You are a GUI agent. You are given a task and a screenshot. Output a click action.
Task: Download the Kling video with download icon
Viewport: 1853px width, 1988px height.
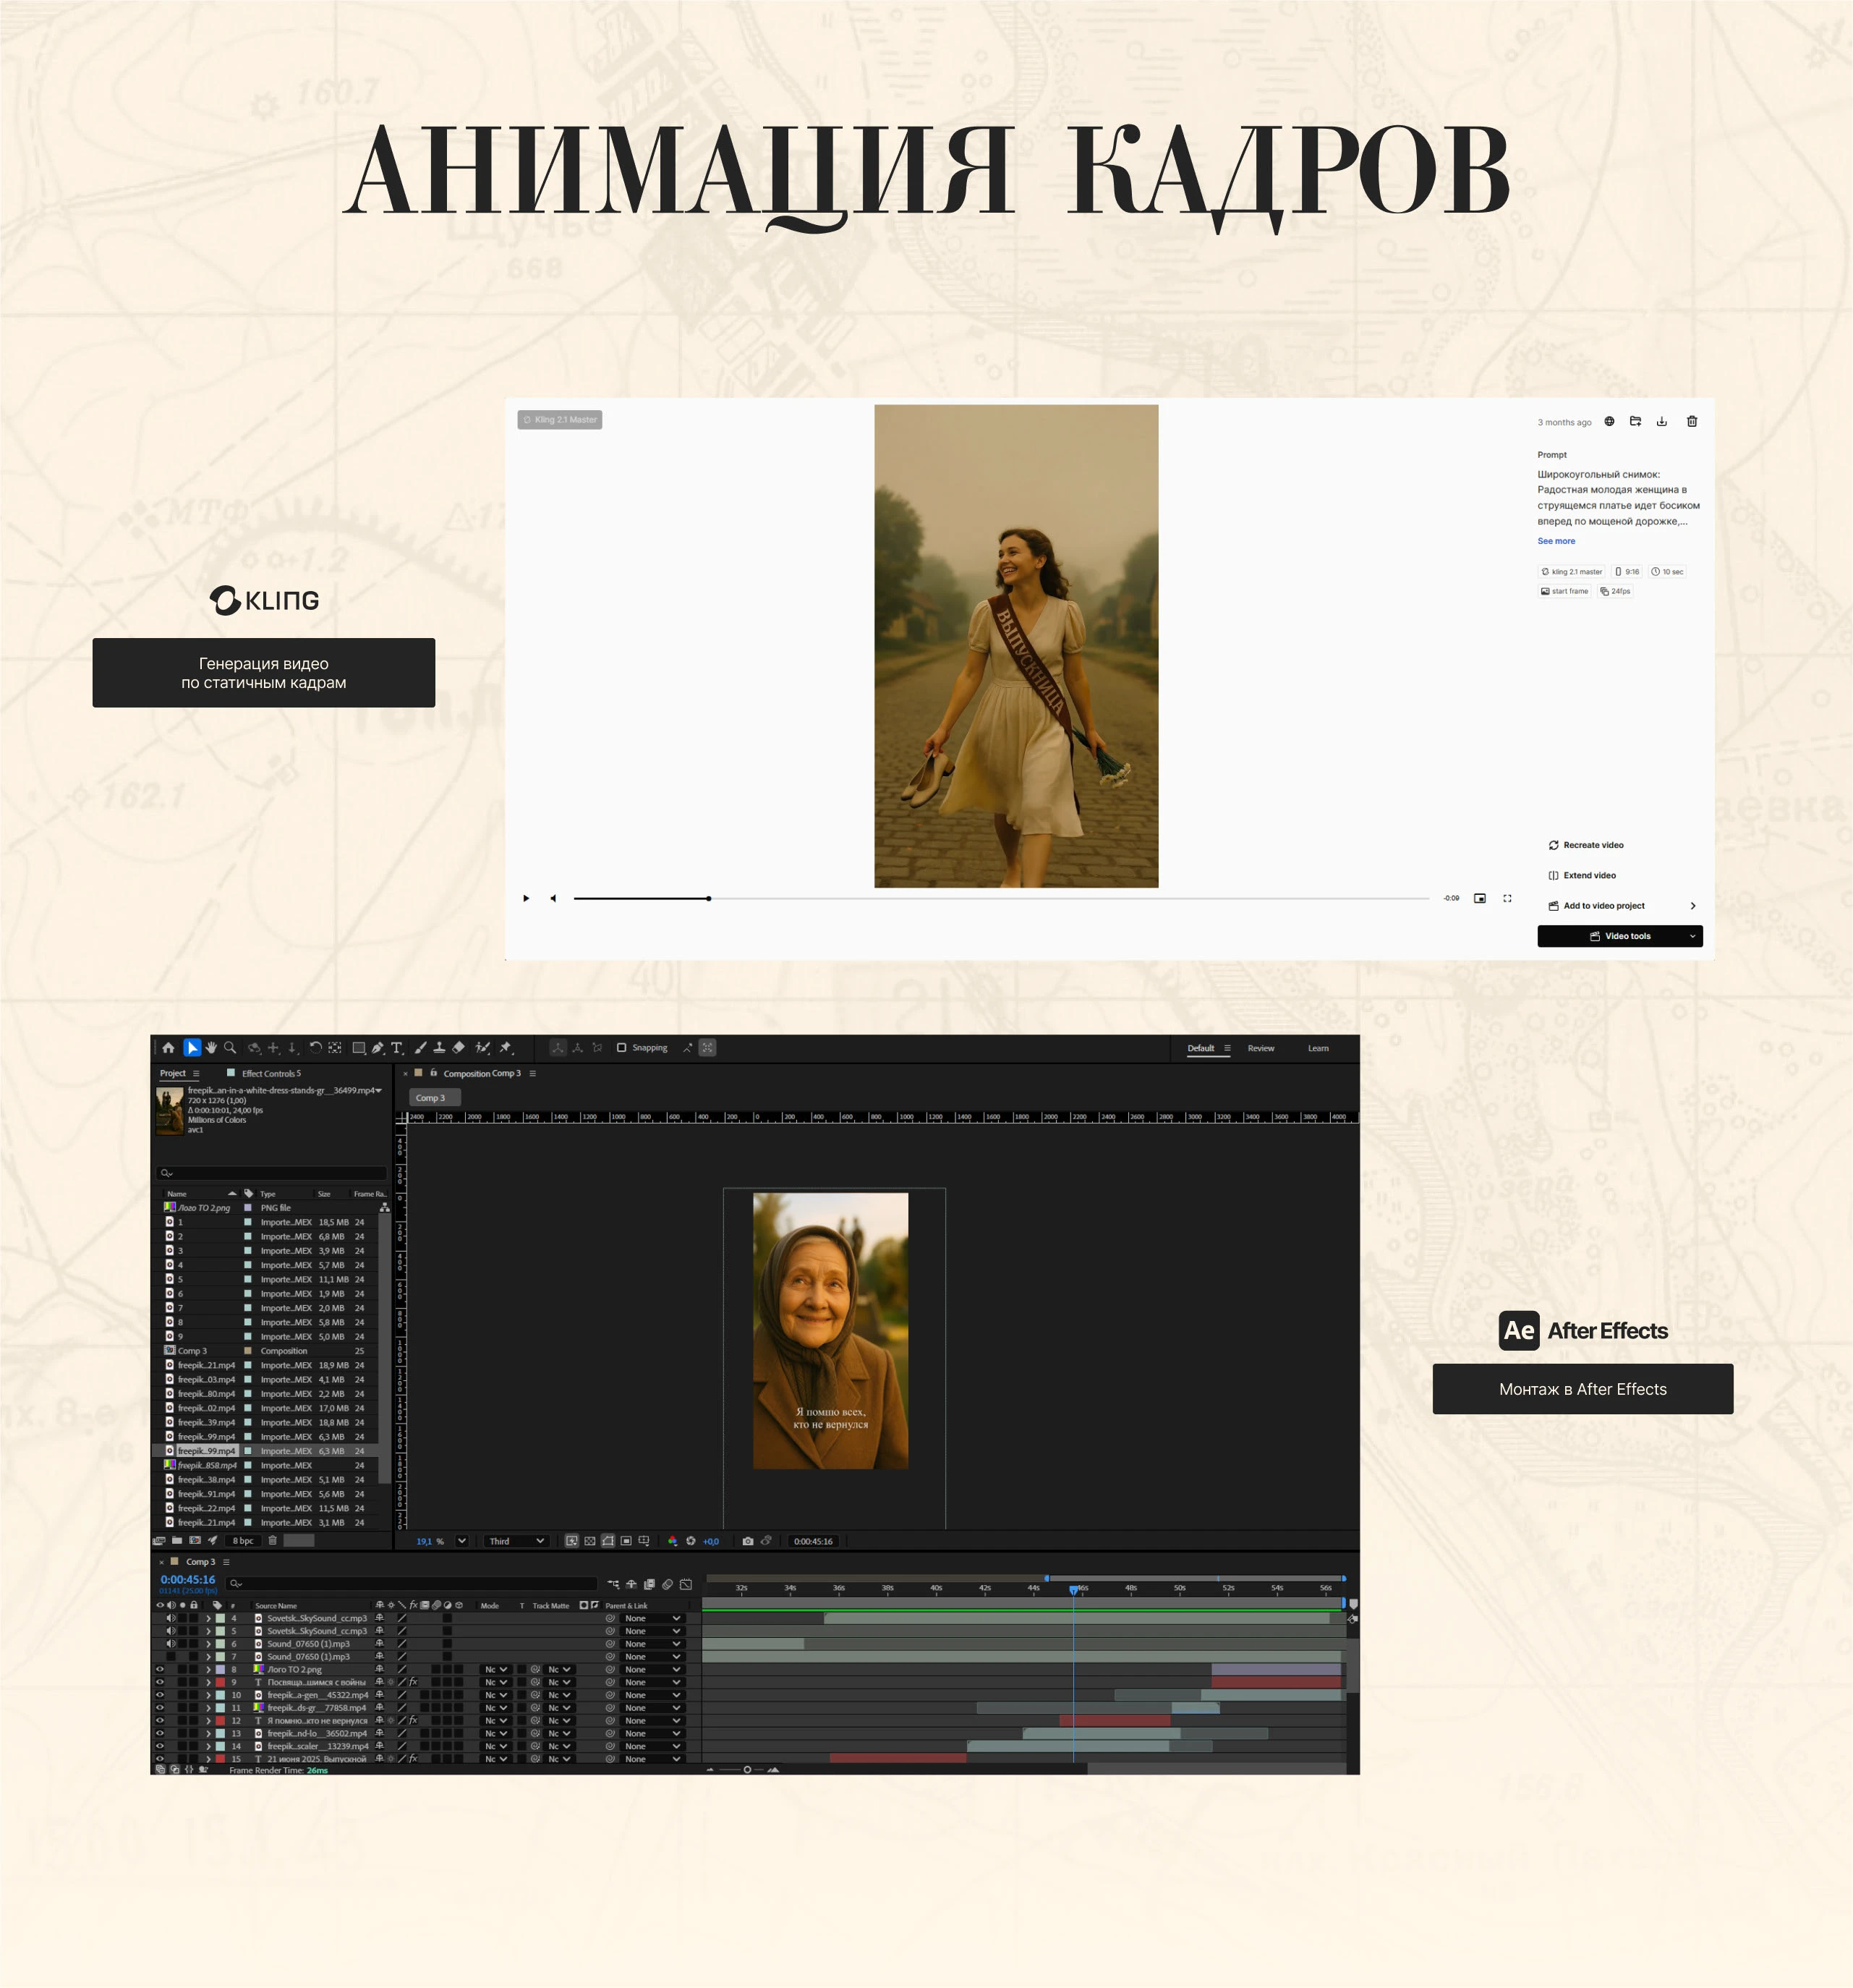(x=1662, y=421)
